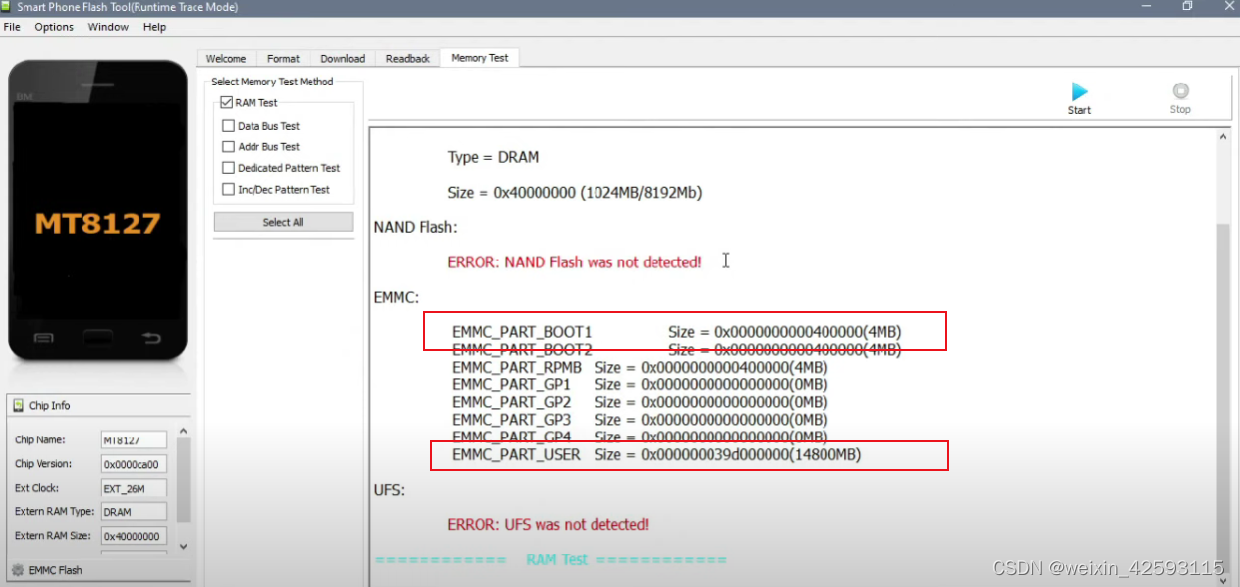Enable the Dedicated Pattern Test checkbox
Screen dimensions: 1240x587
point(228,168)
